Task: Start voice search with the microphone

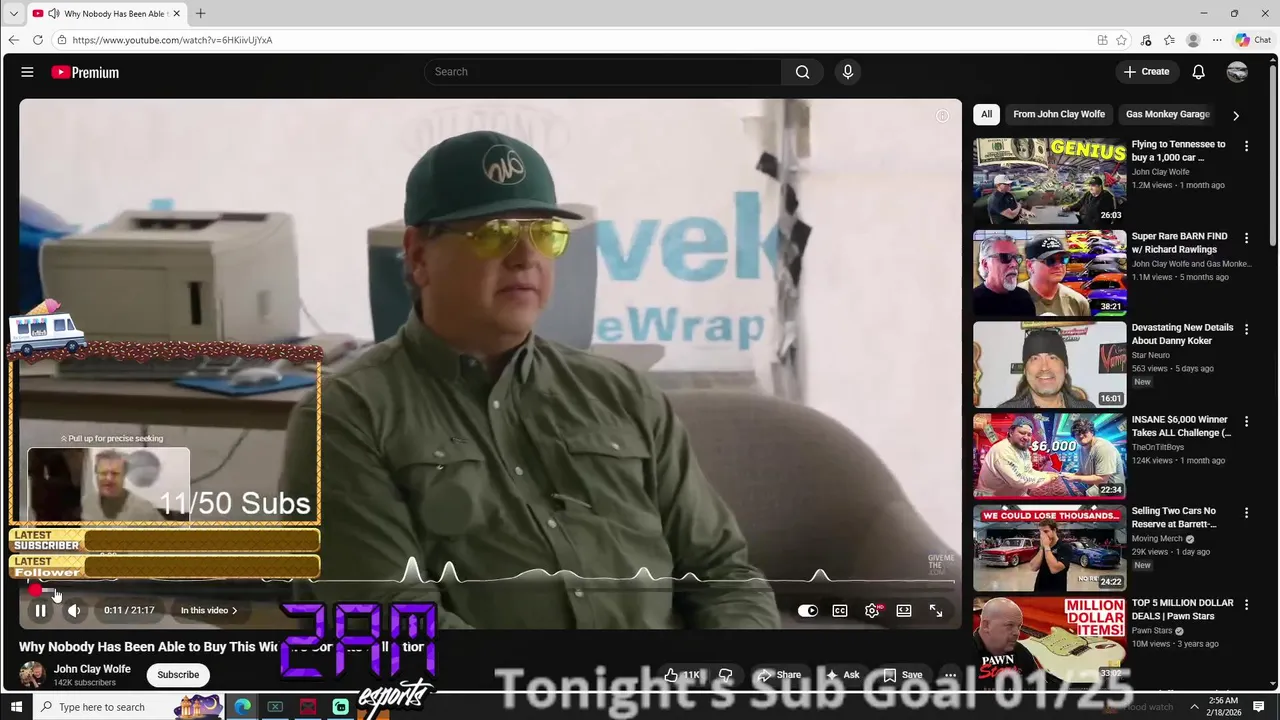Action: coord(848,72)
